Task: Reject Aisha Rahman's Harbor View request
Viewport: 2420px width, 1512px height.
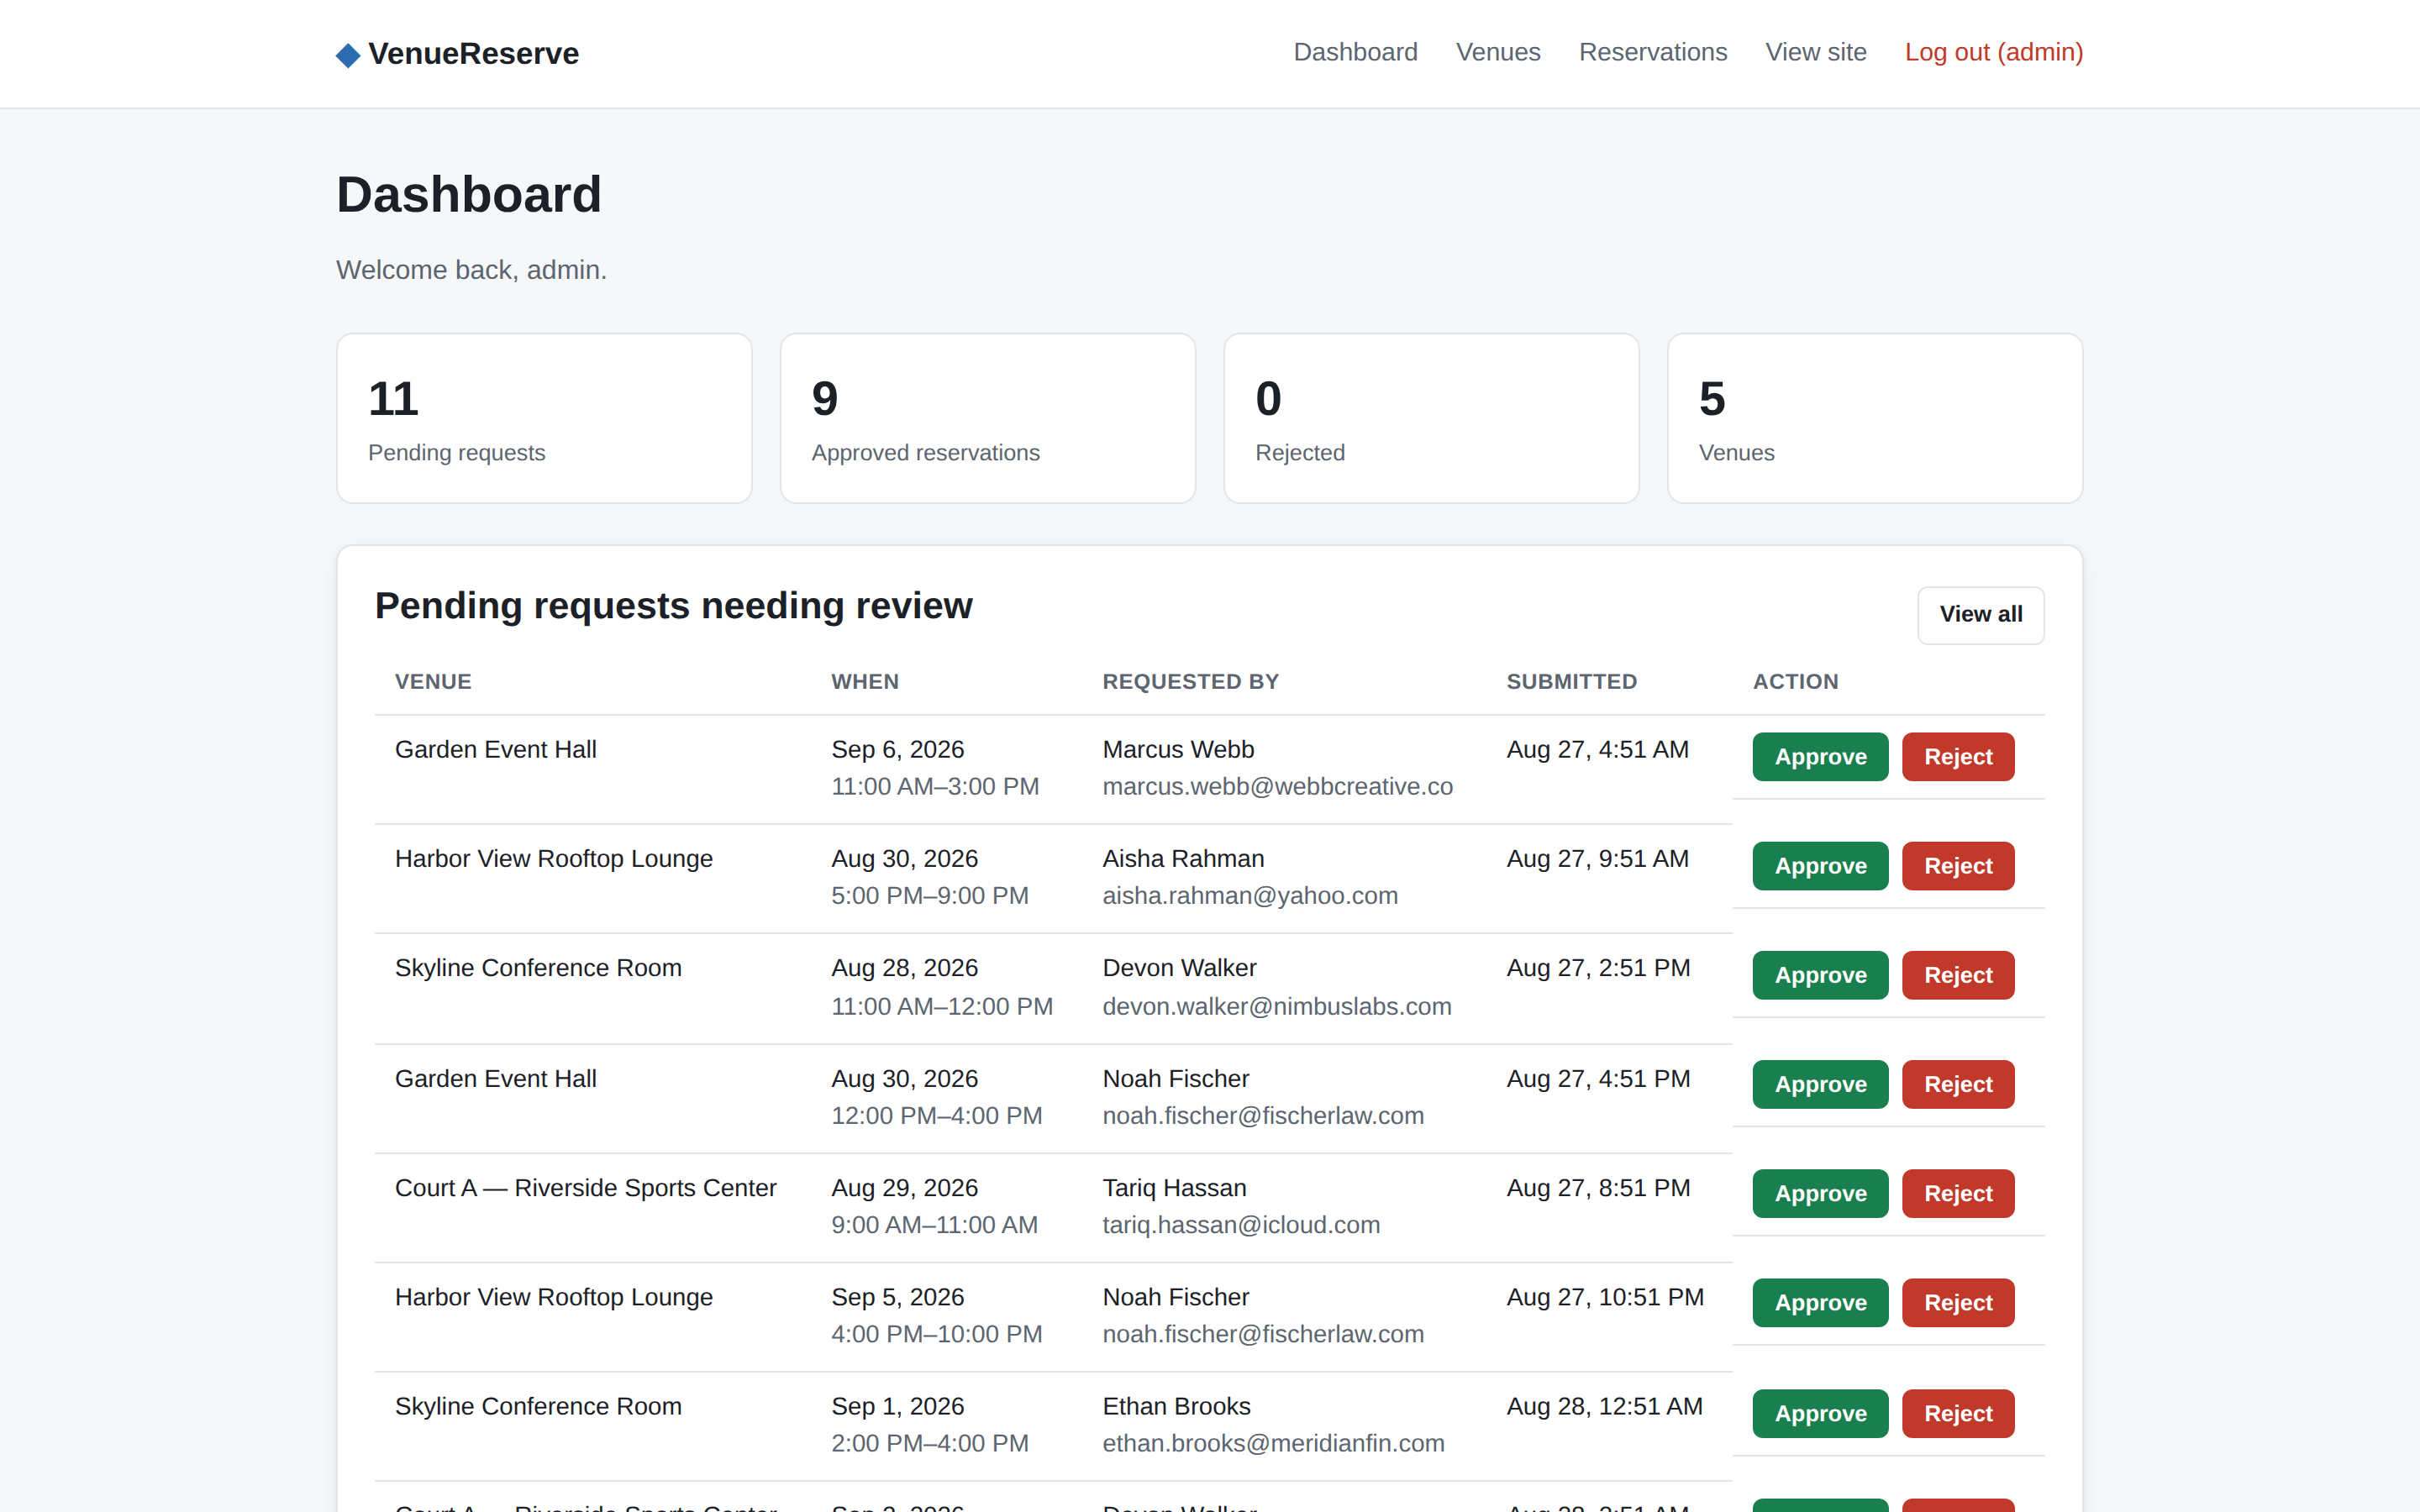Action: click(1958, 866)
